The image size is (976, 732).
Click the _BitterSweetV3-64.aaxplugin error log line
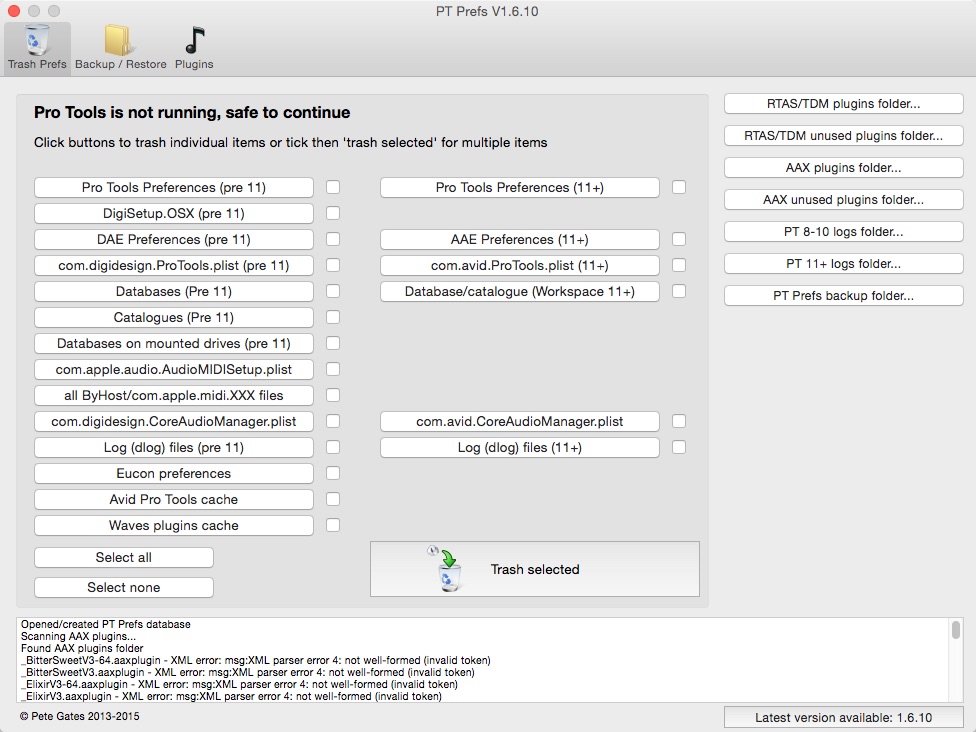(x=256, y=660)
